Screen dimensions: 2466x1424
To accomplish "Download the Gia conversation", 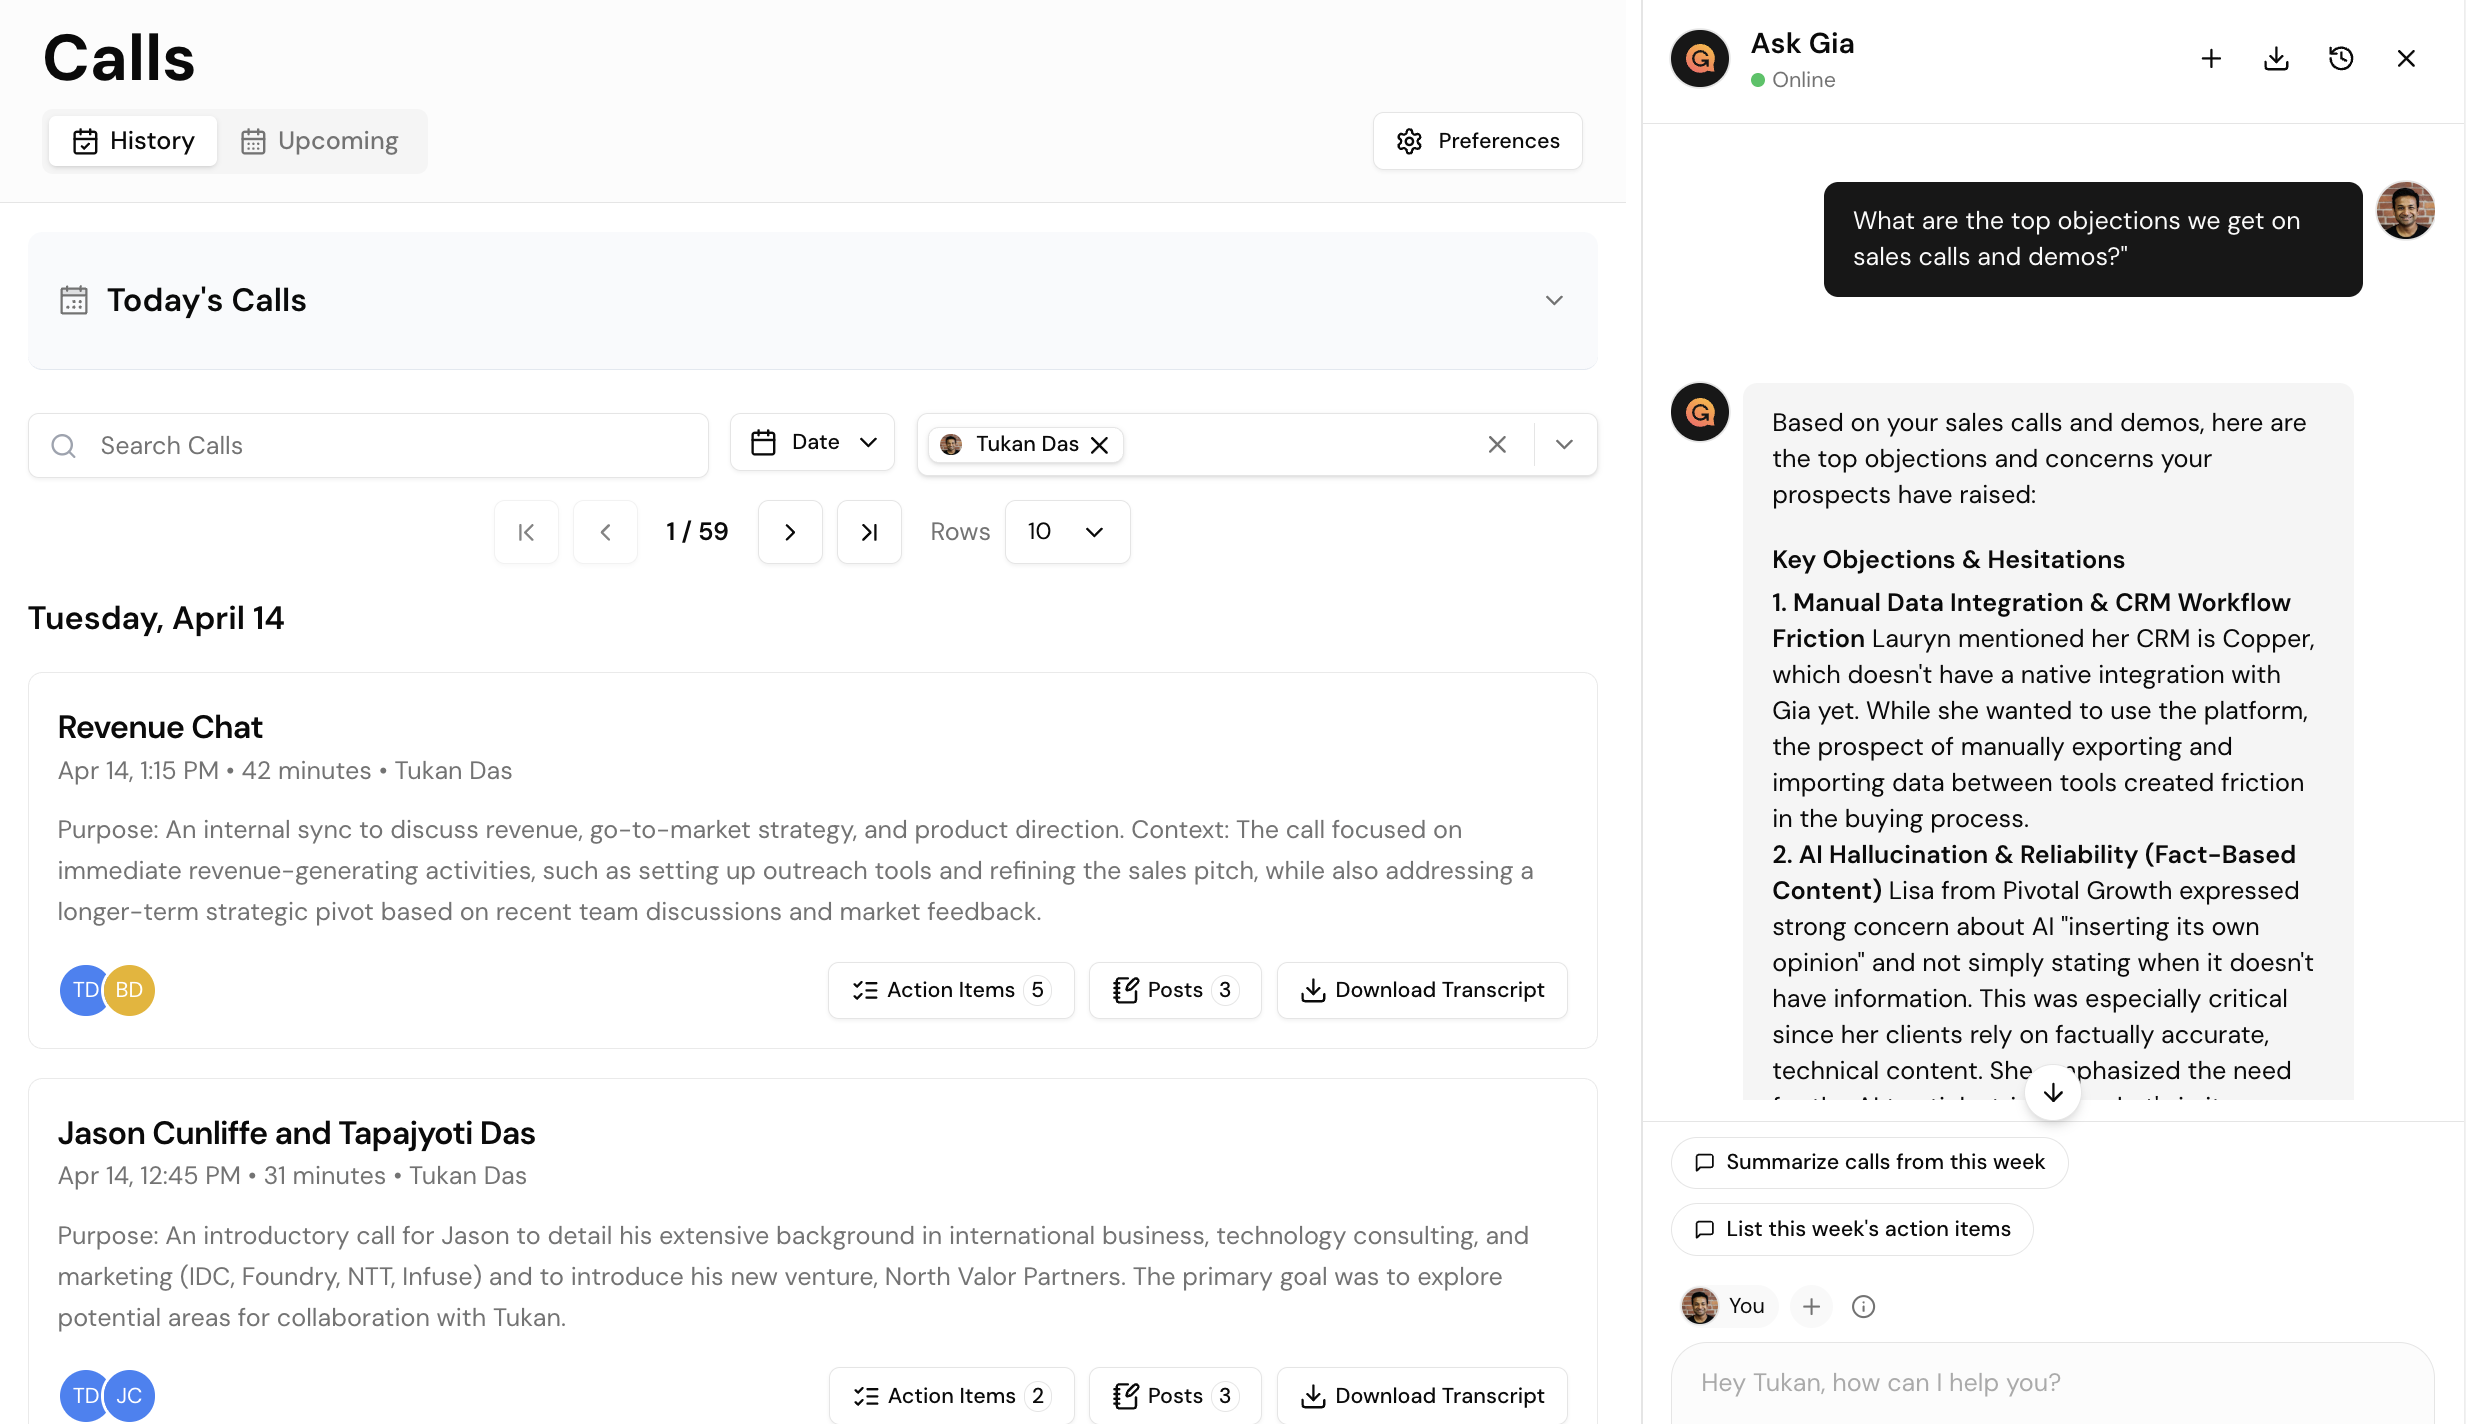I will (2276, 59).
